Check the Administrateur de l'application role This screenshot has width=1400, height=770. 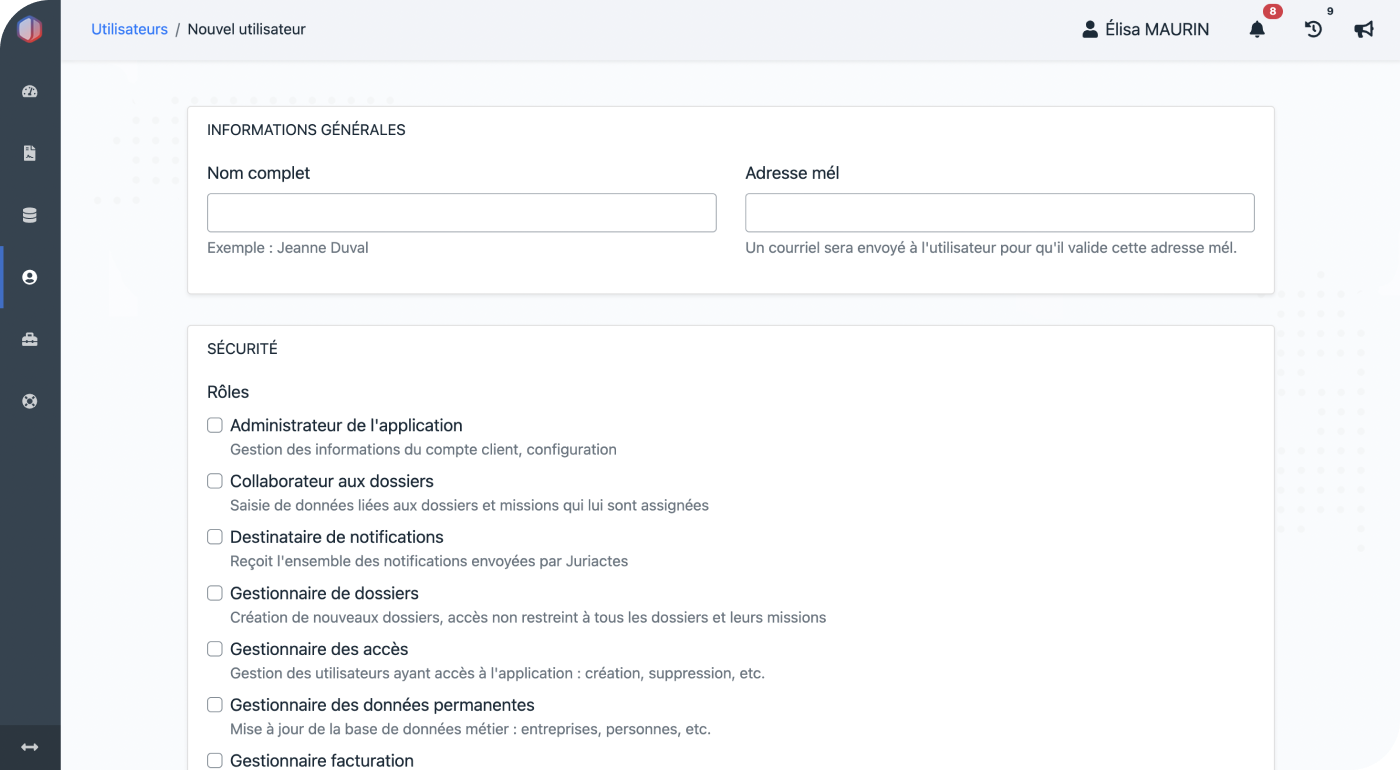pos(215,425)
